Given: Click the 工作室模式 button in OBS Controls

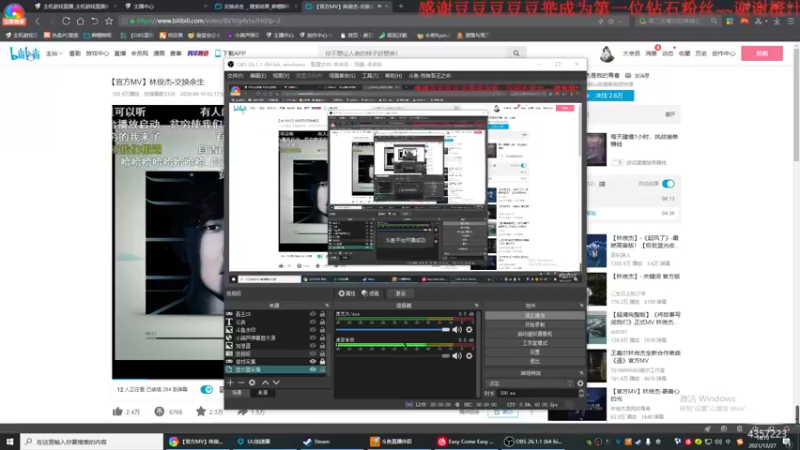Looking at the screenshot, I should tap(534, 343).
